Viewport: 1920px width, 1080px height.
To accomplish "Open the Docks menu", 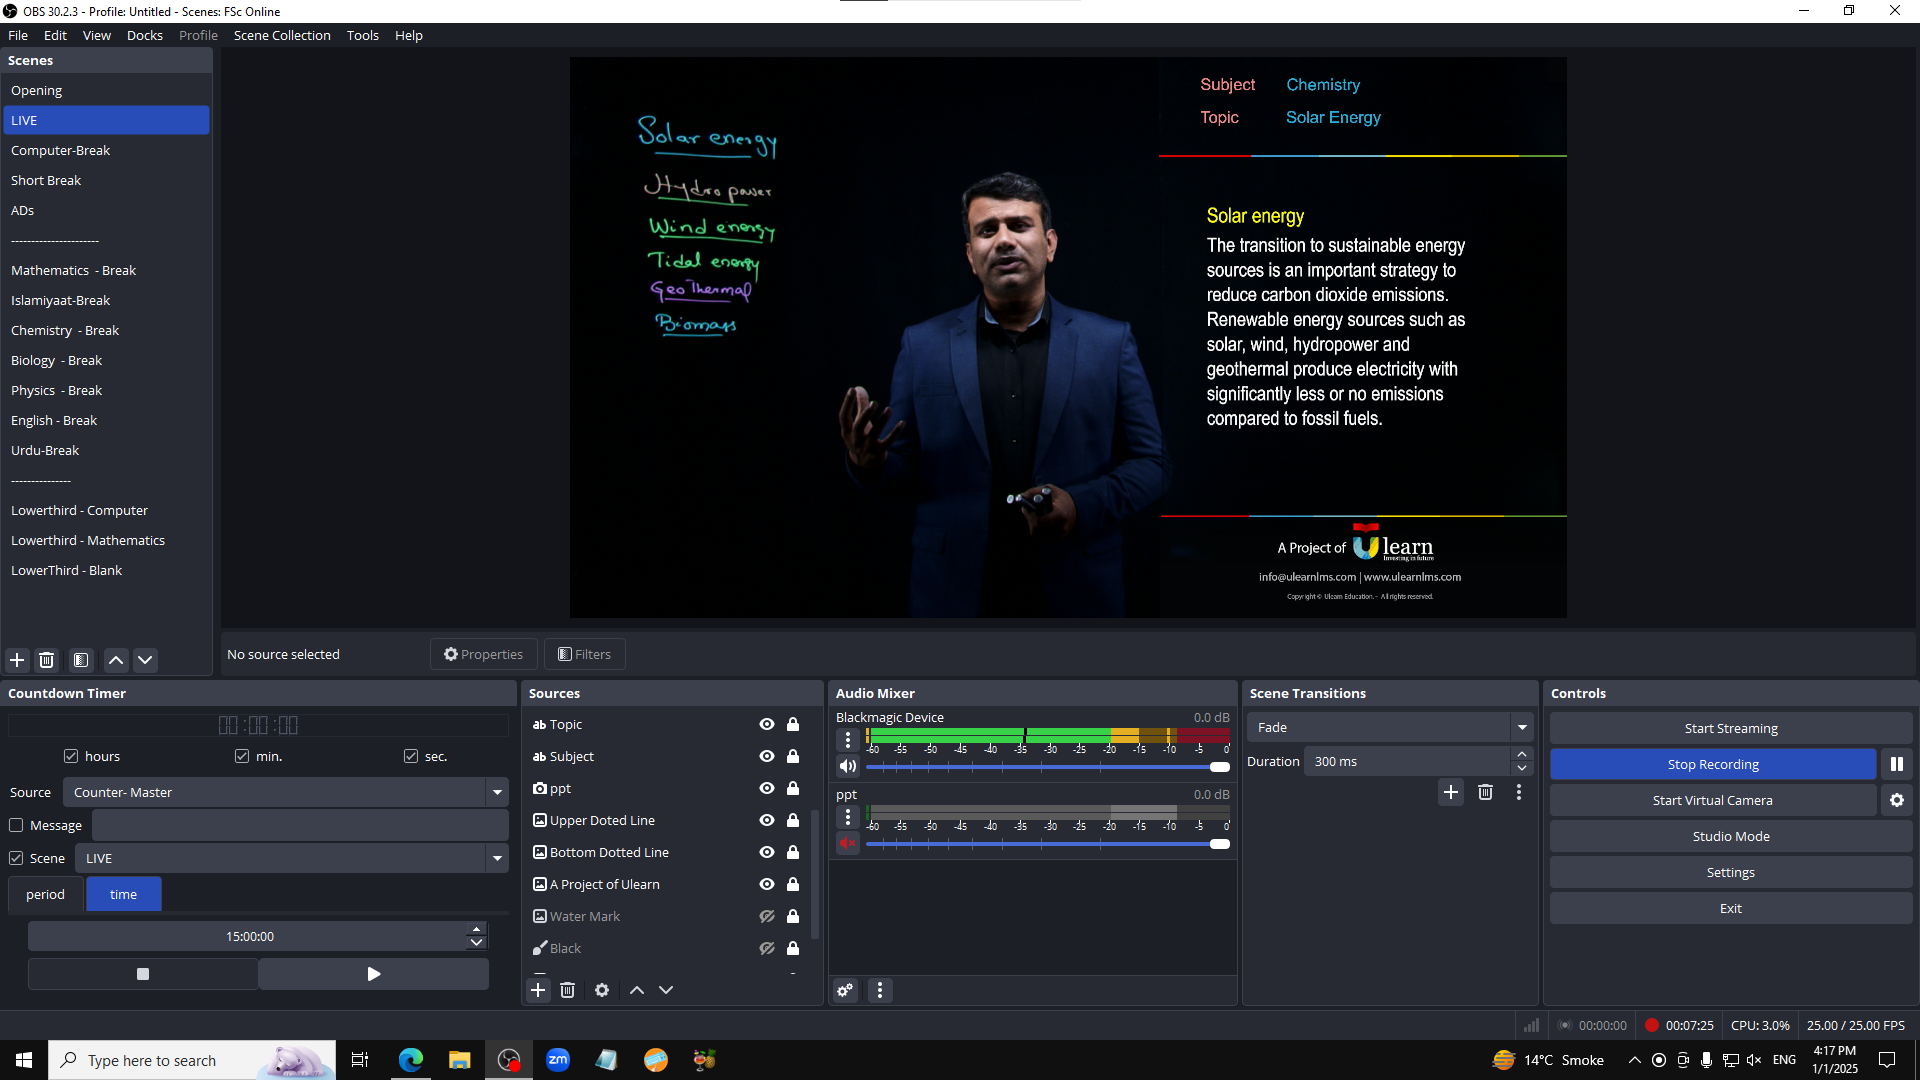I will [x=145, y=35].
